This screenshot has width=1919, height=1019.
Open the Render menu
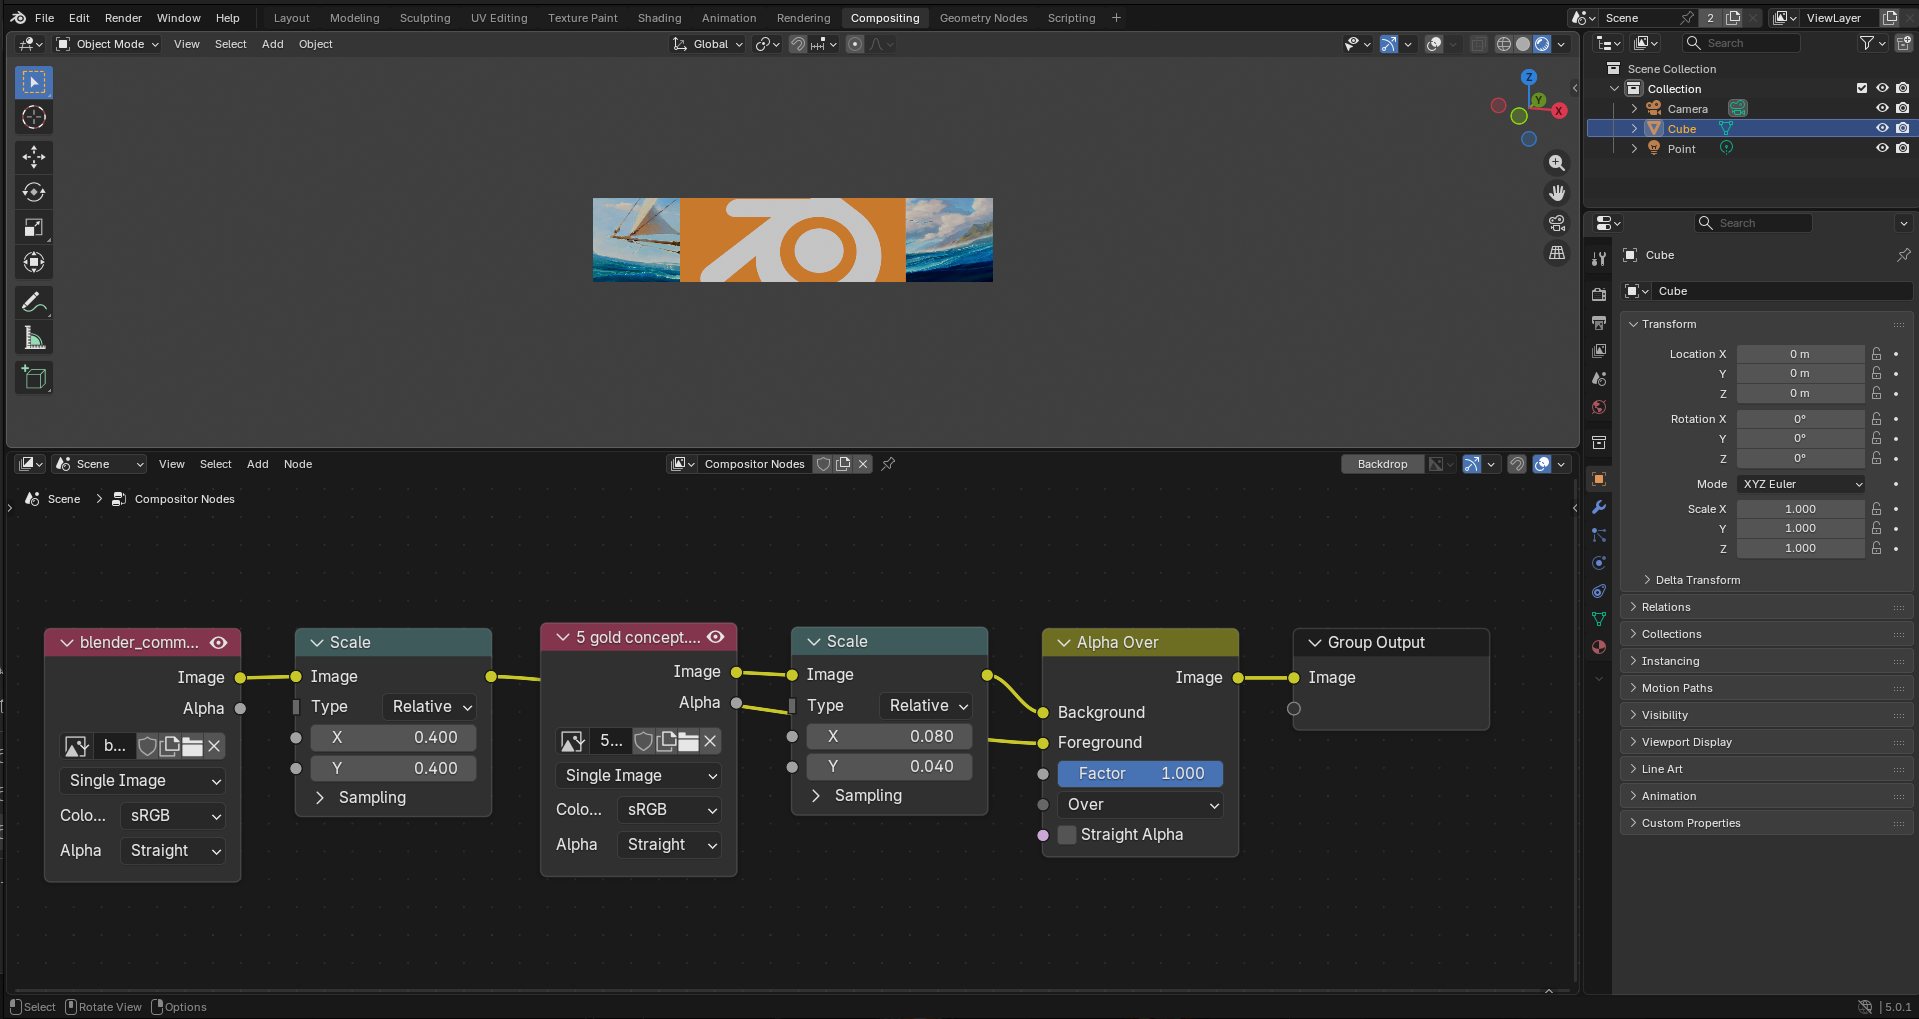123,18
